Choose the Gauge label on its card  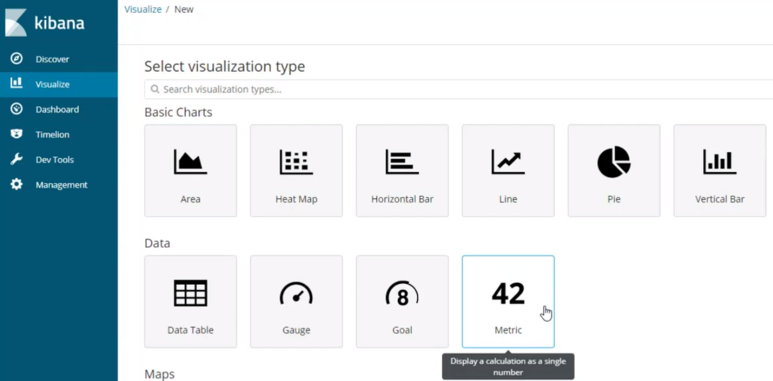[296, 330]
